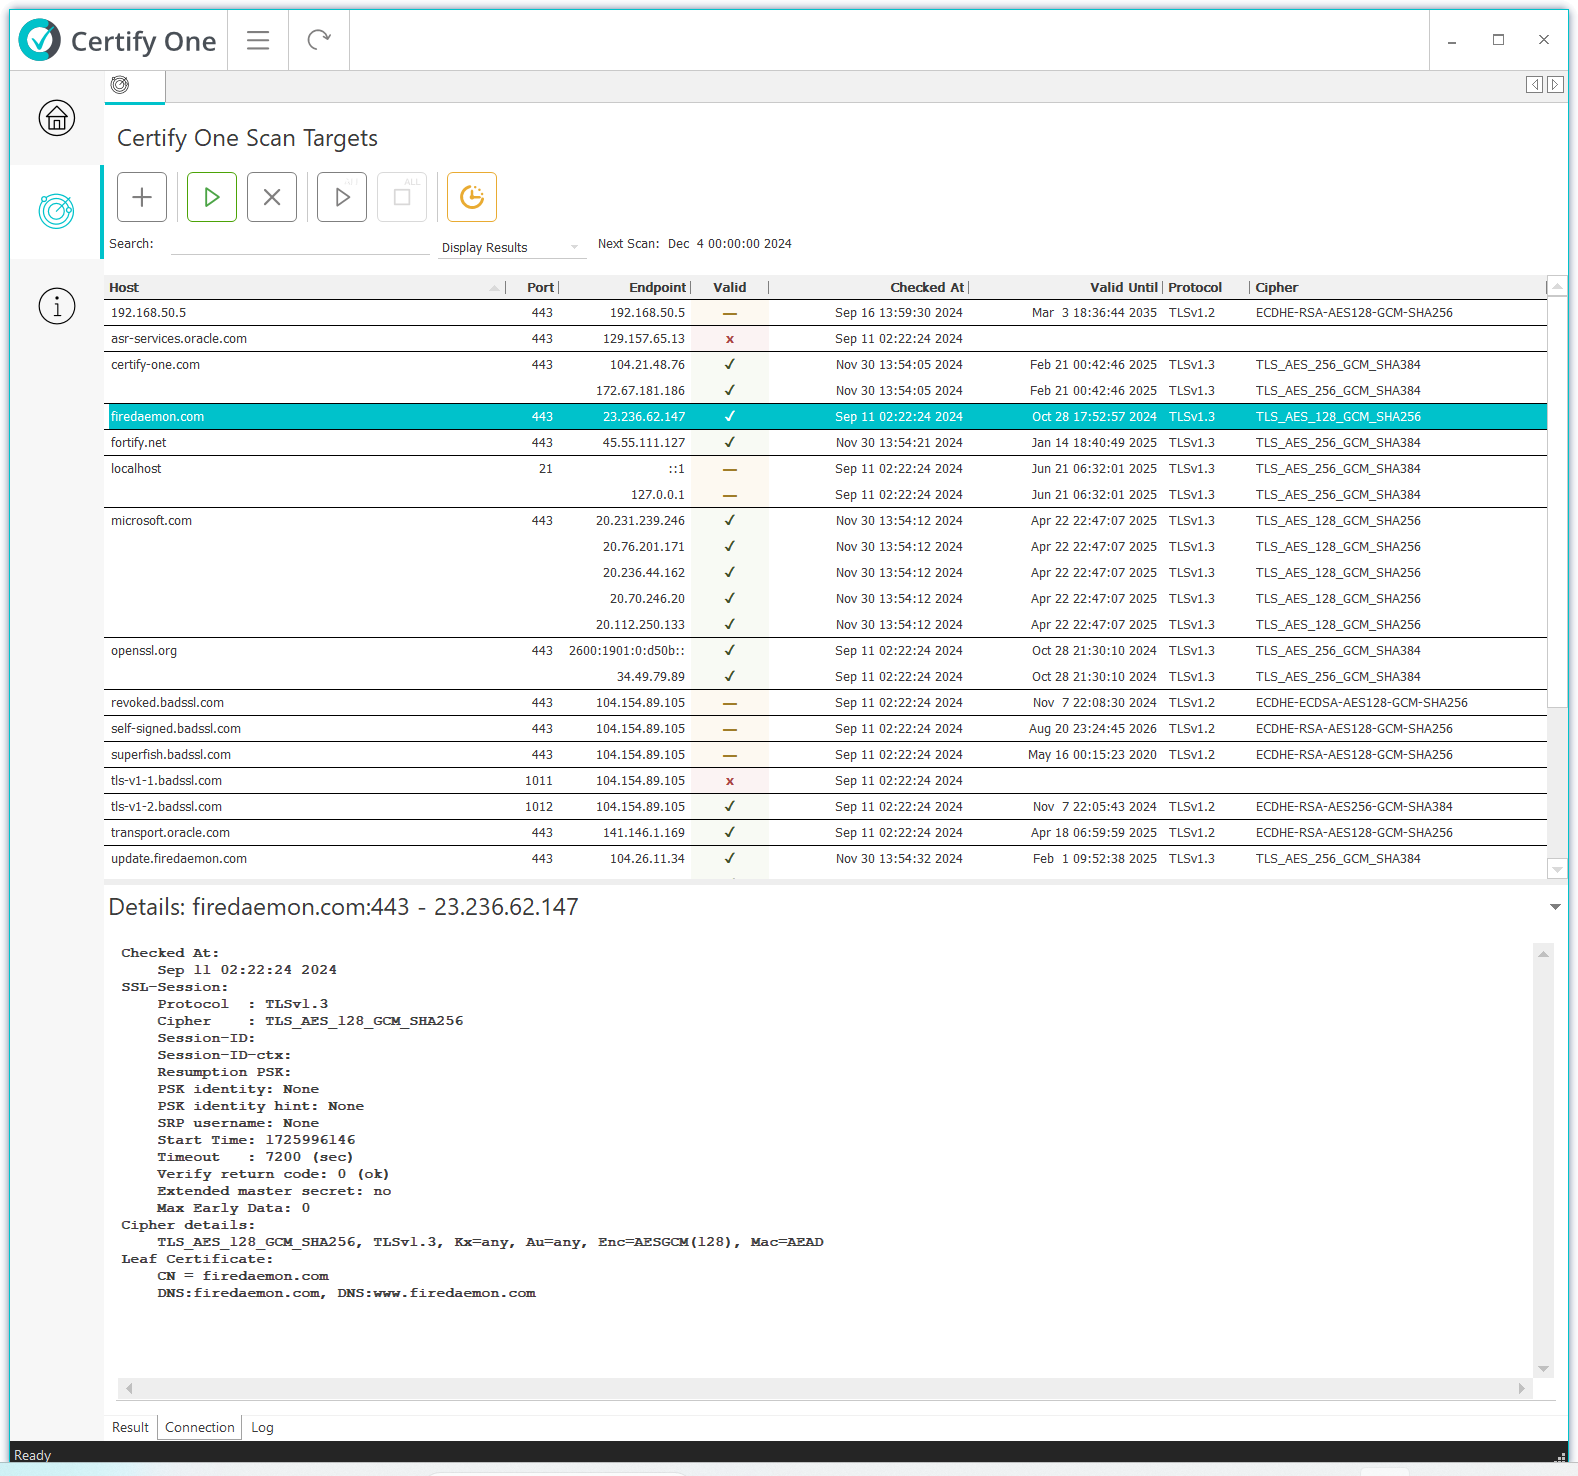The width and height of the screenshot is (1578, 1476).
Task: Select the self-signed.badssl.com row
Action: pos(826,729)
